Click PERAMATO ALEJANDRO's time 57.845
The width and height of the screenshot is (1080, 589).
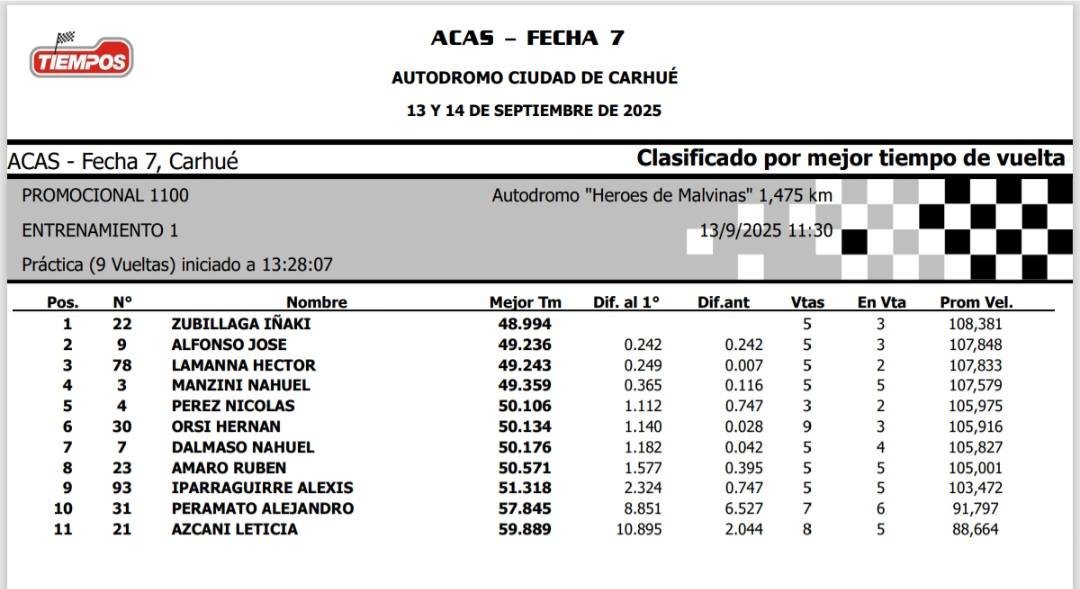(525, 508)
